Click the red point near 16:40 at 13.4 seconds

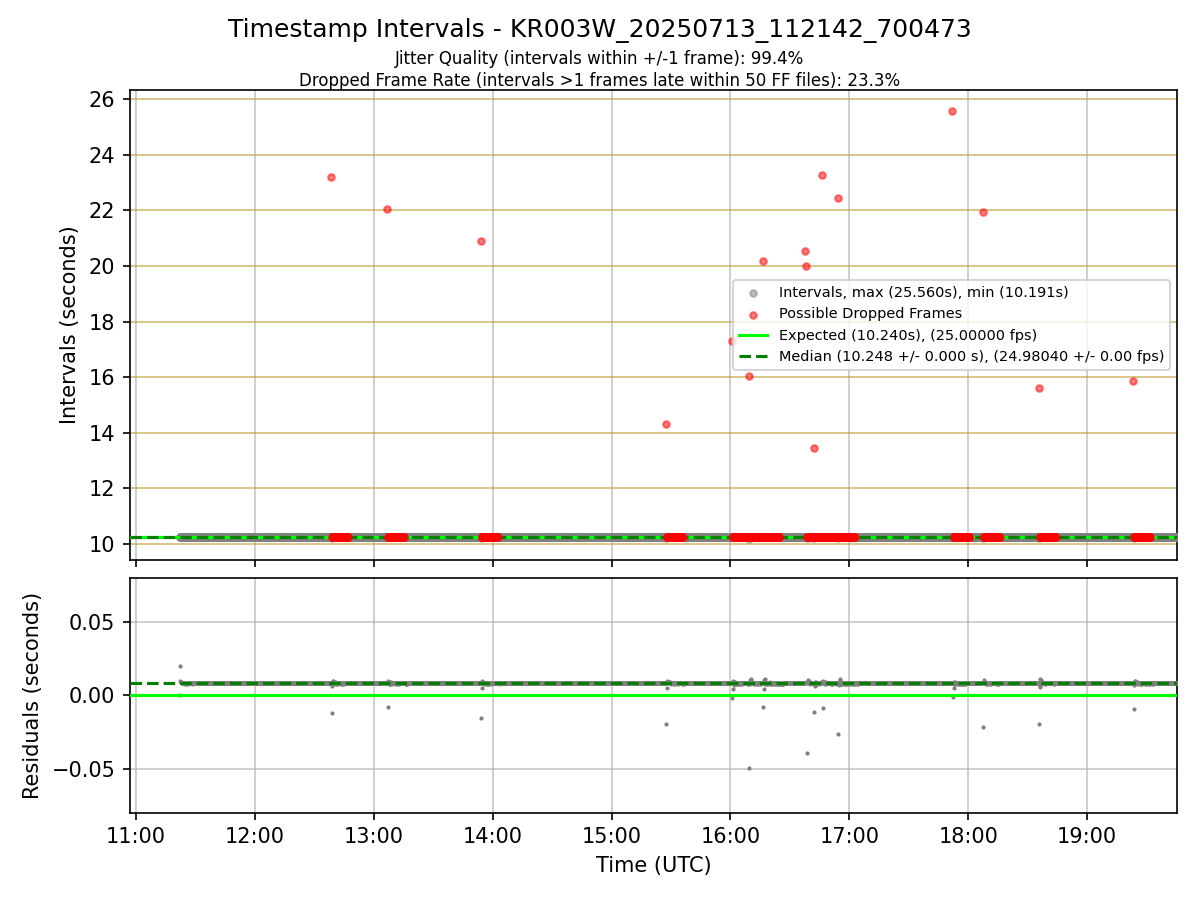814,448
